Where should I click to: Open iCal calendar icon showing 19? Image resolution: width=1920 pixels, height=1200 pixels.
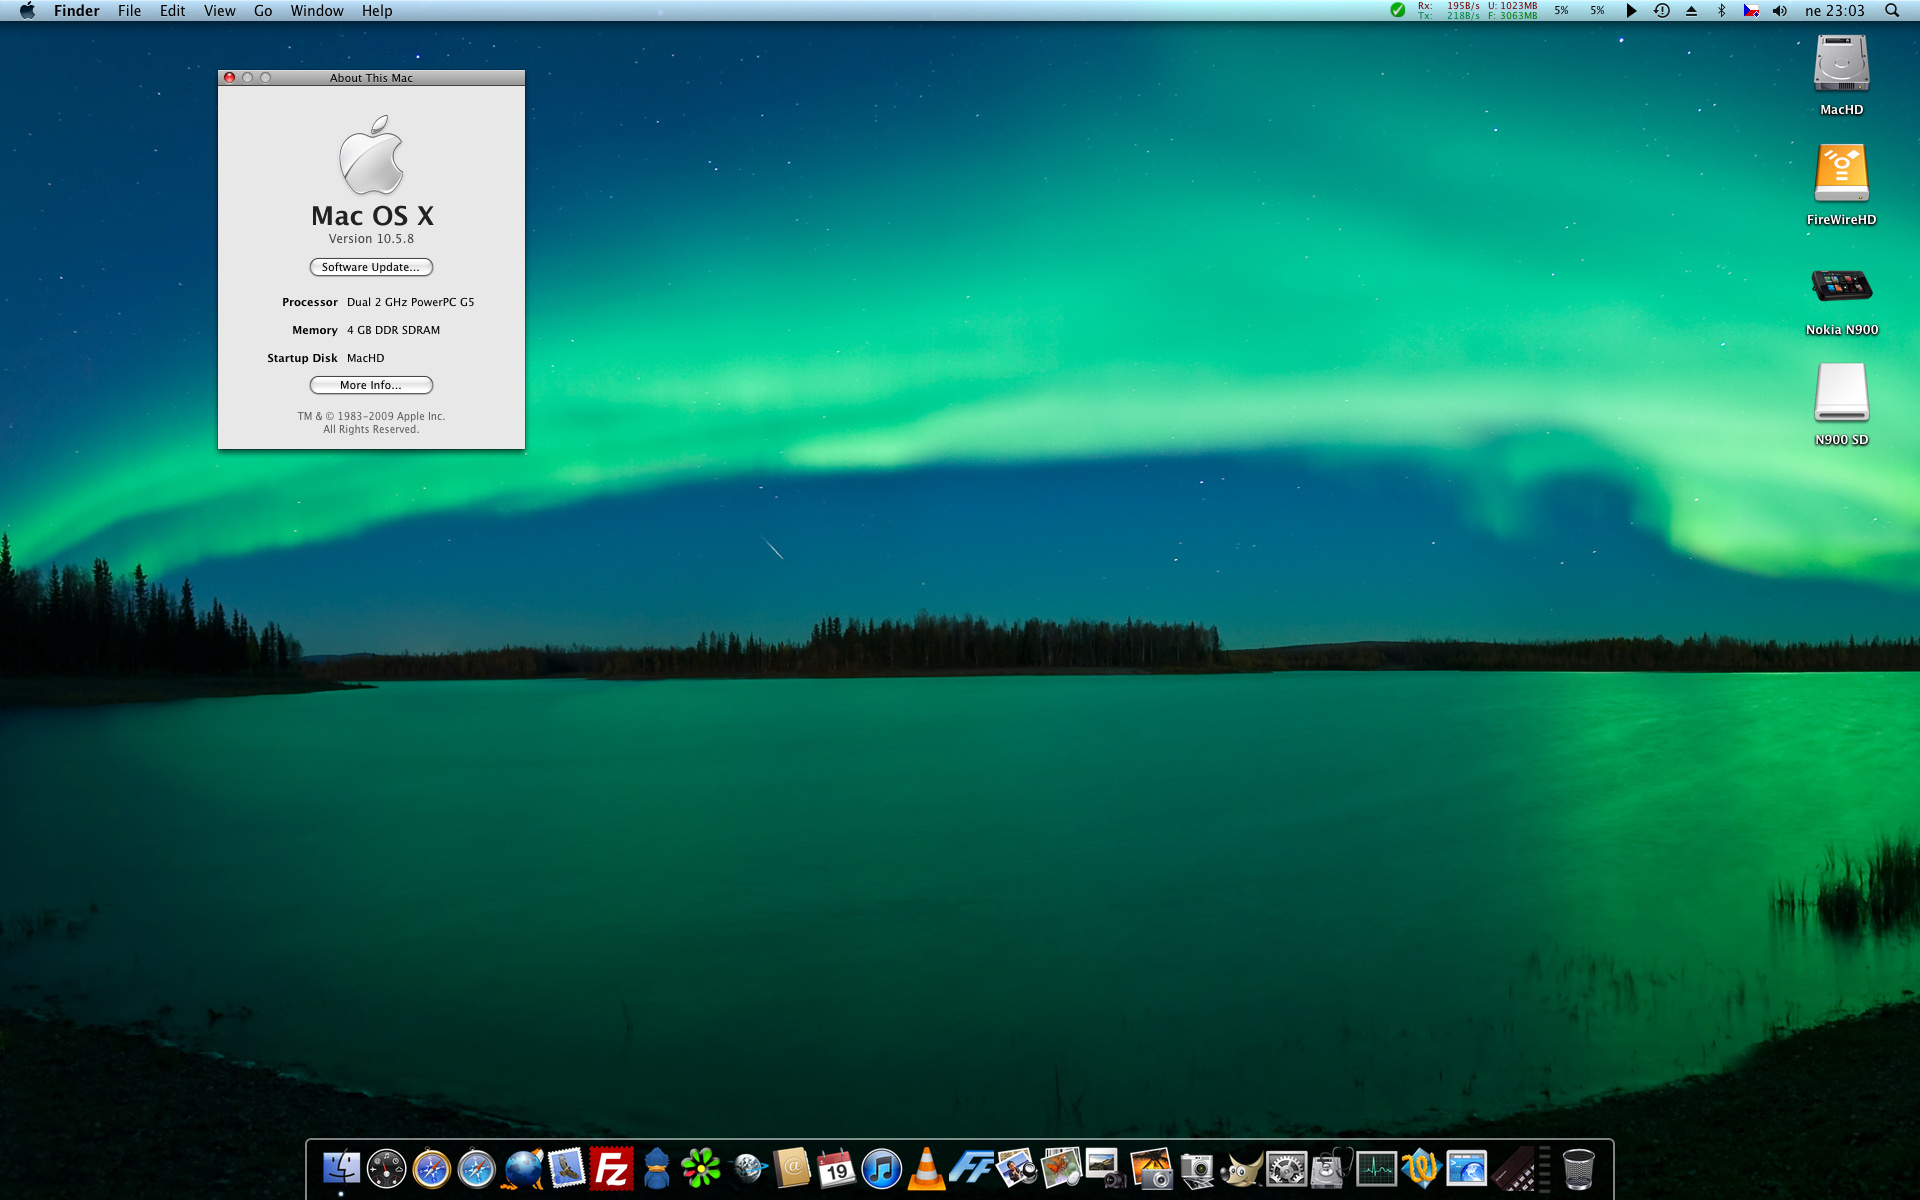click(836, 1168)
